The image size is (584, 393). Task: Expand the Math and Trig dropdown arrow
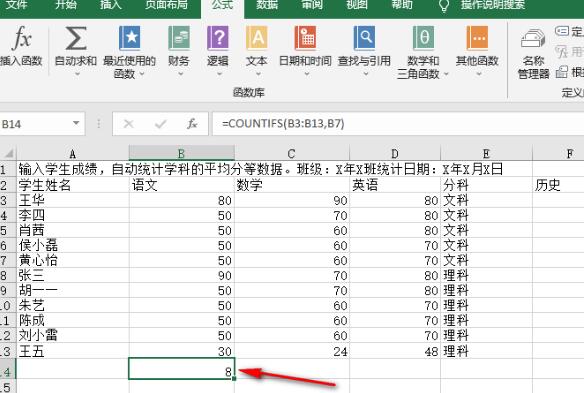point(446,74)
